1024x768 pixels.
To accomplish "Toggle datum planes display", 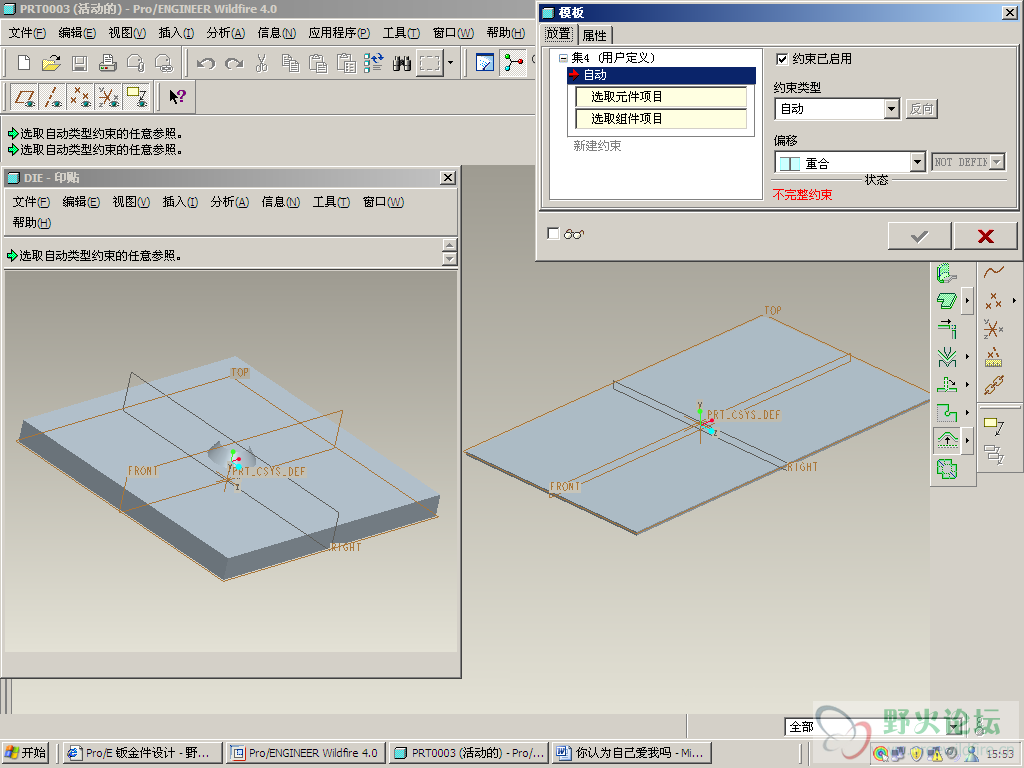I will click(x=25, y=97).
